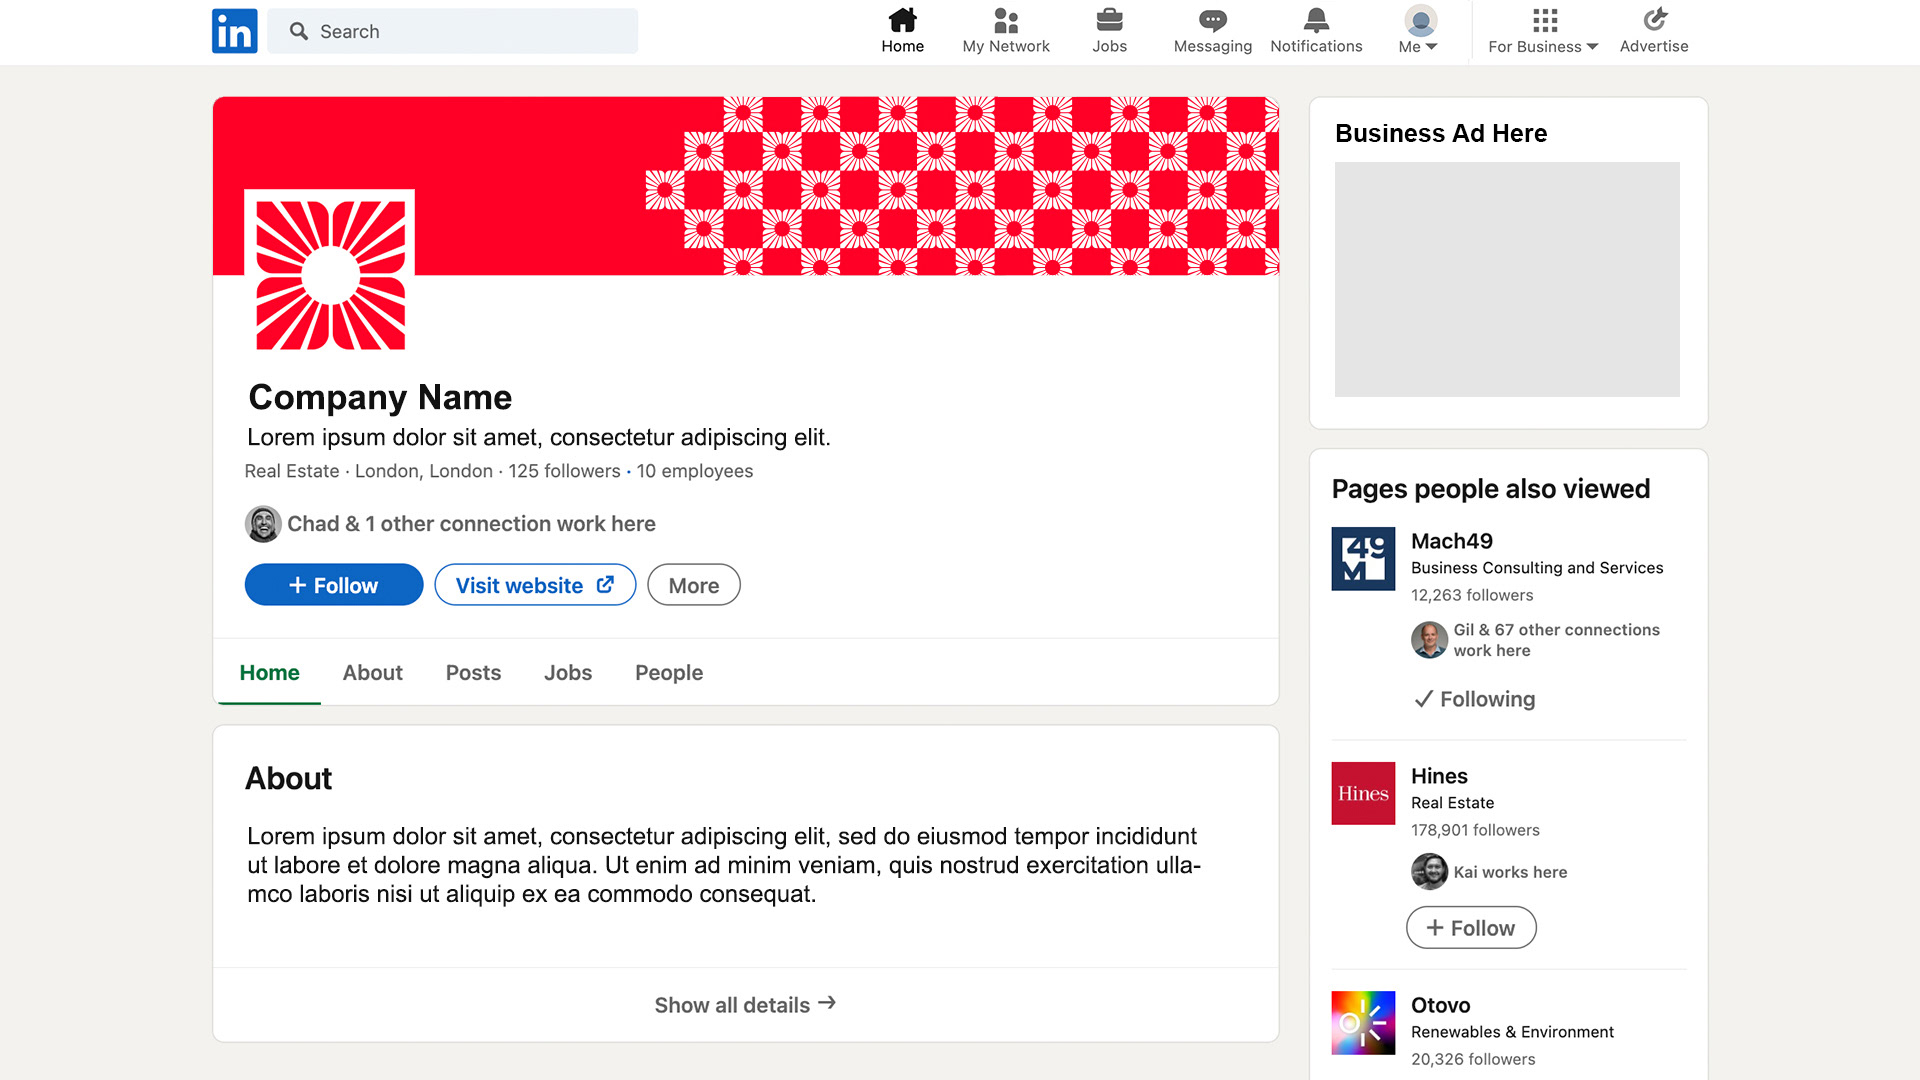The image size is (1920, 1080).
Task: Select the company Home tab
Action: 269,673
